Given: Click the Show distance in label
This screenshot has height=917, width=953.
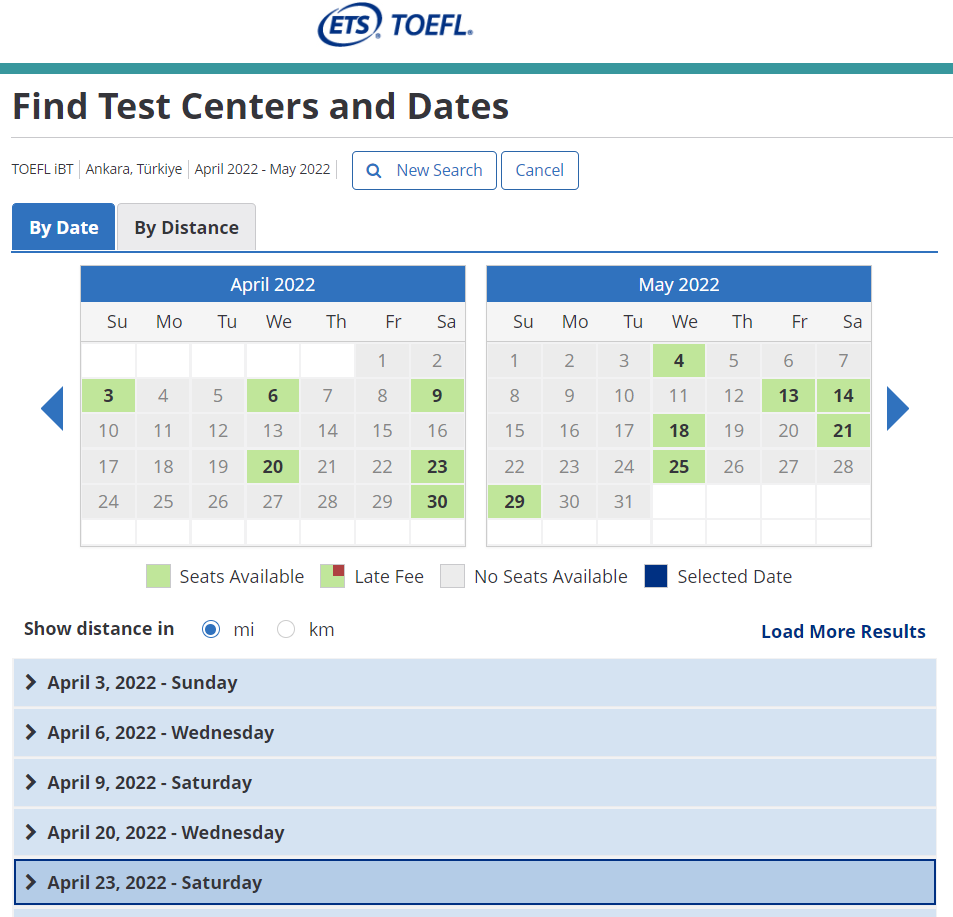Looking at the screenshot, I should point(99,629).
